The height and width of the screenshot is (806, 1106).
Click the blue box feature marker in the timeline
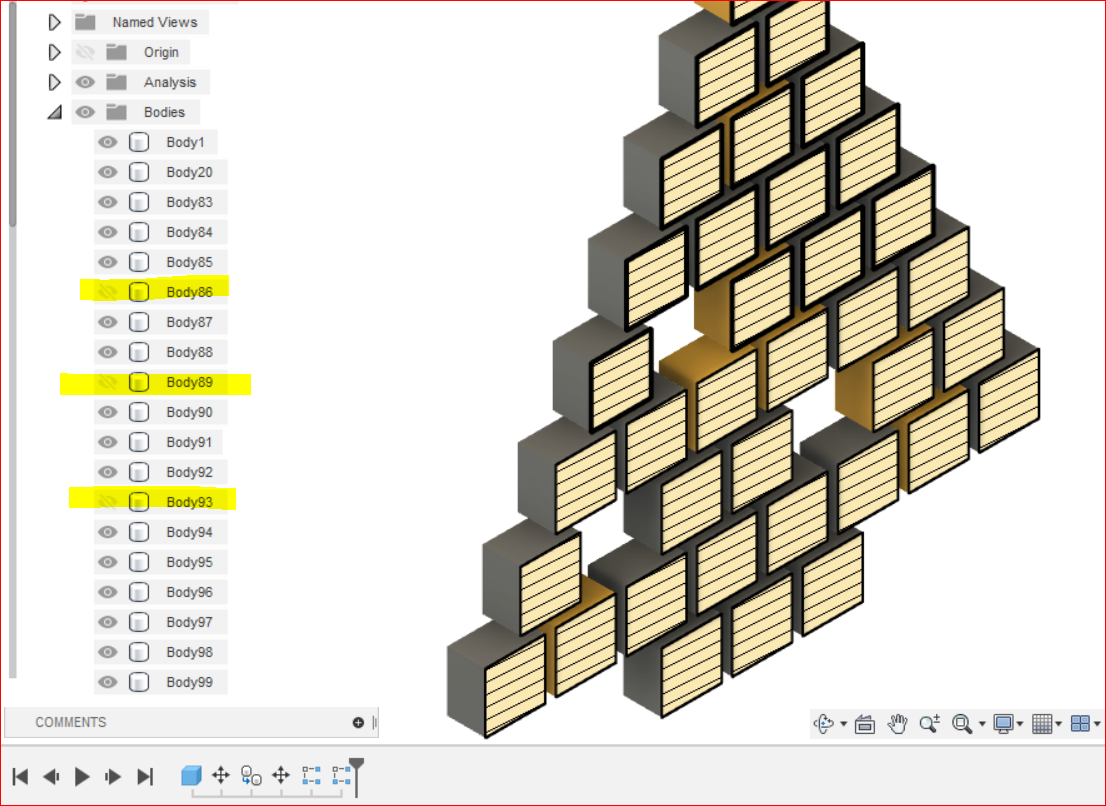(x=189, y=775)
